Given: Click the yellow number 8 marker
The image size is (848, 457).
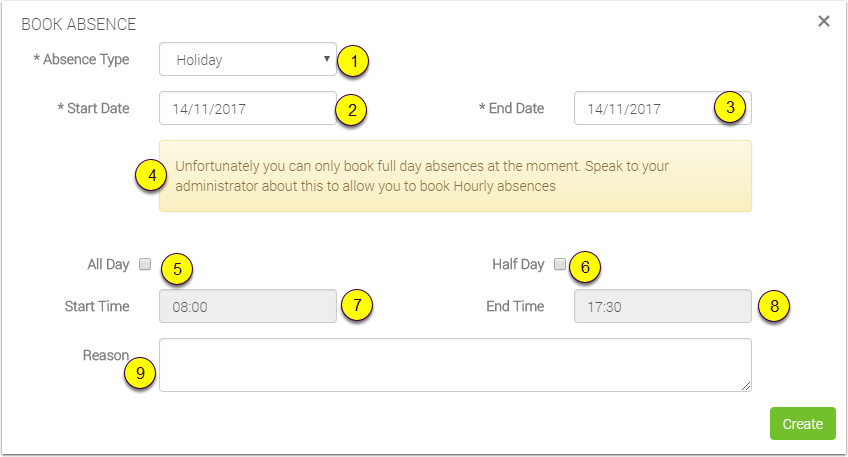Looking at the screenshot, I should click(x=773, y=305).
